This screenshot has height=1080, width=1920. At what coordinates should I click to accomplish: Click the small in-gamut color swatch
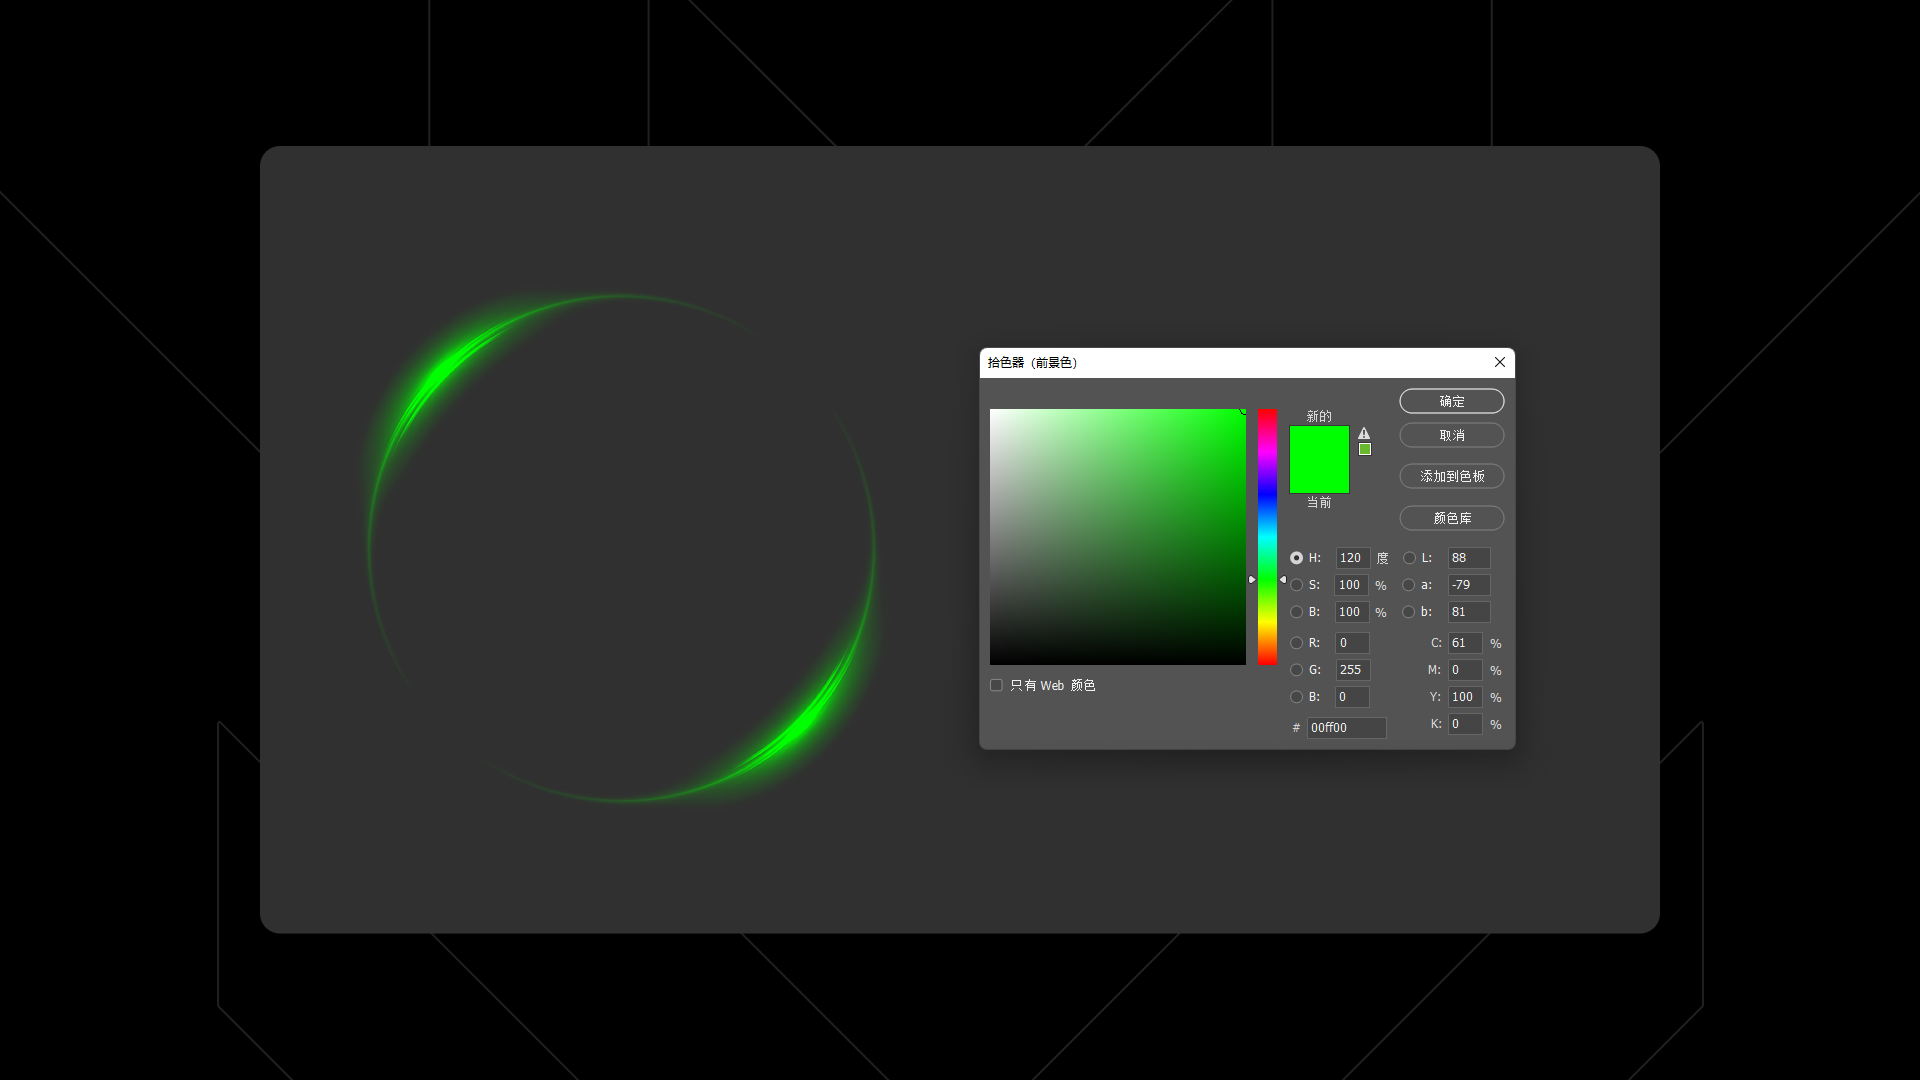1364,449
